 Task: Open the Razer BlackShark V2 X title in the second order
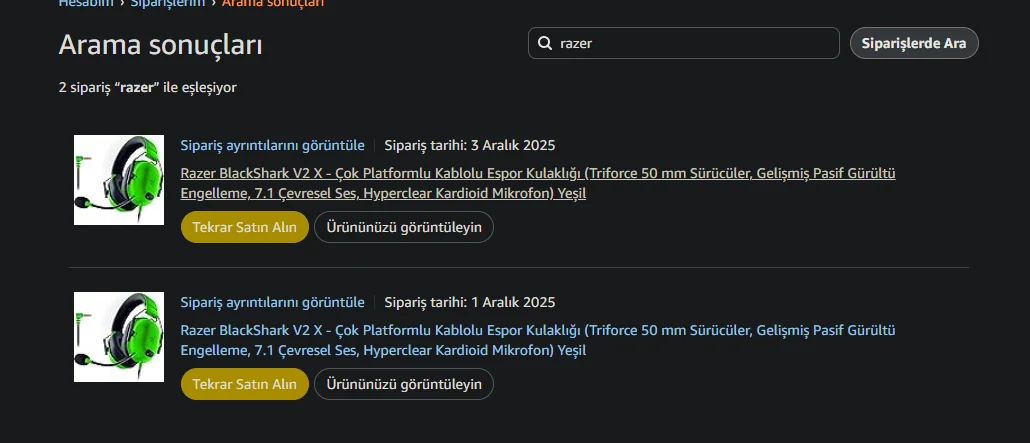(x=538, y=340)
